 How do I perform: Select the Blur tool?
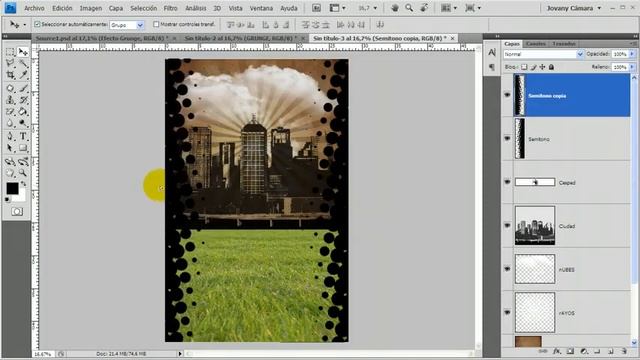tap(10, 124)
